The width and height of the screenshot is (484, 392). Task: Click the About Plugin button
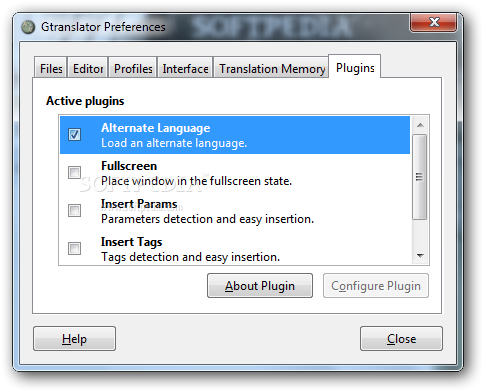(x=260, y=286)
